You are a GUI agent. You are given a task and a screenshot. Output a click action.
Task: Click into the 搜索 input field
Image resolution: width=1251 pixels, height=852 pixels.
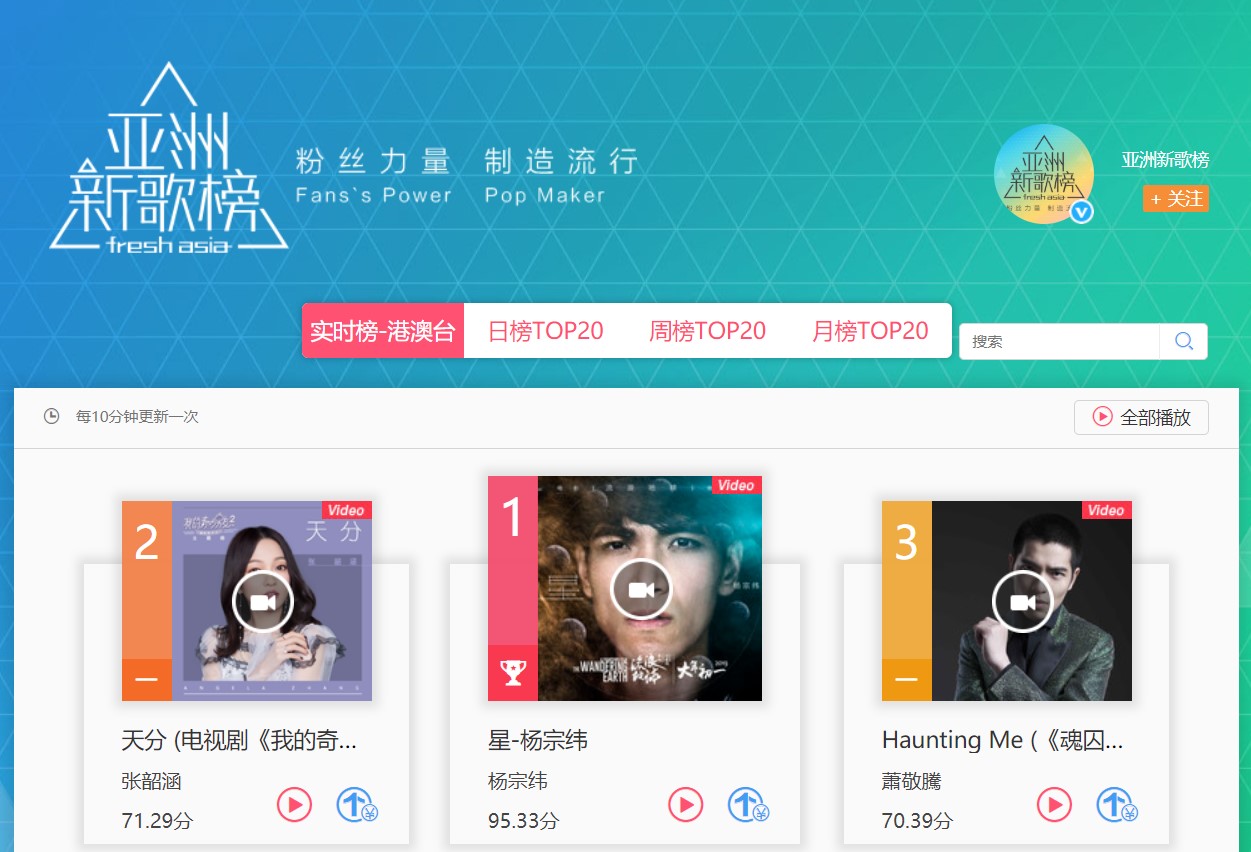[x=1059, y=341]
